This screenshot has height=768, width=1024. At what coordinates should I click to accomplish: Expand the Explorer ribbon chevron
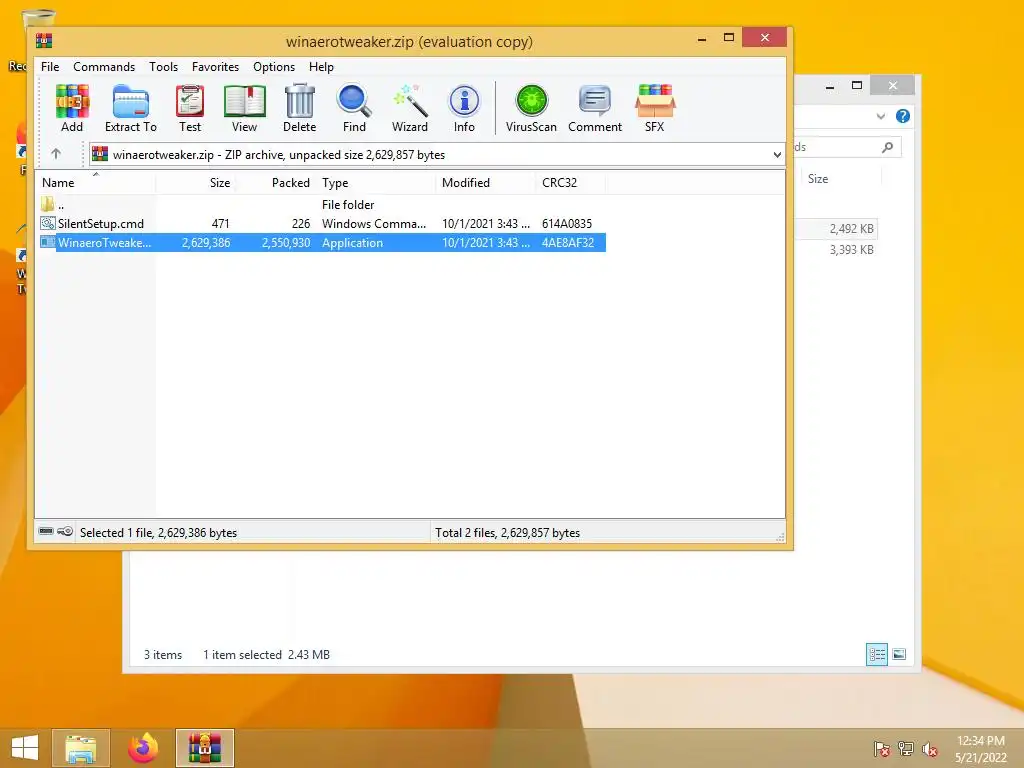pos(881,116)
